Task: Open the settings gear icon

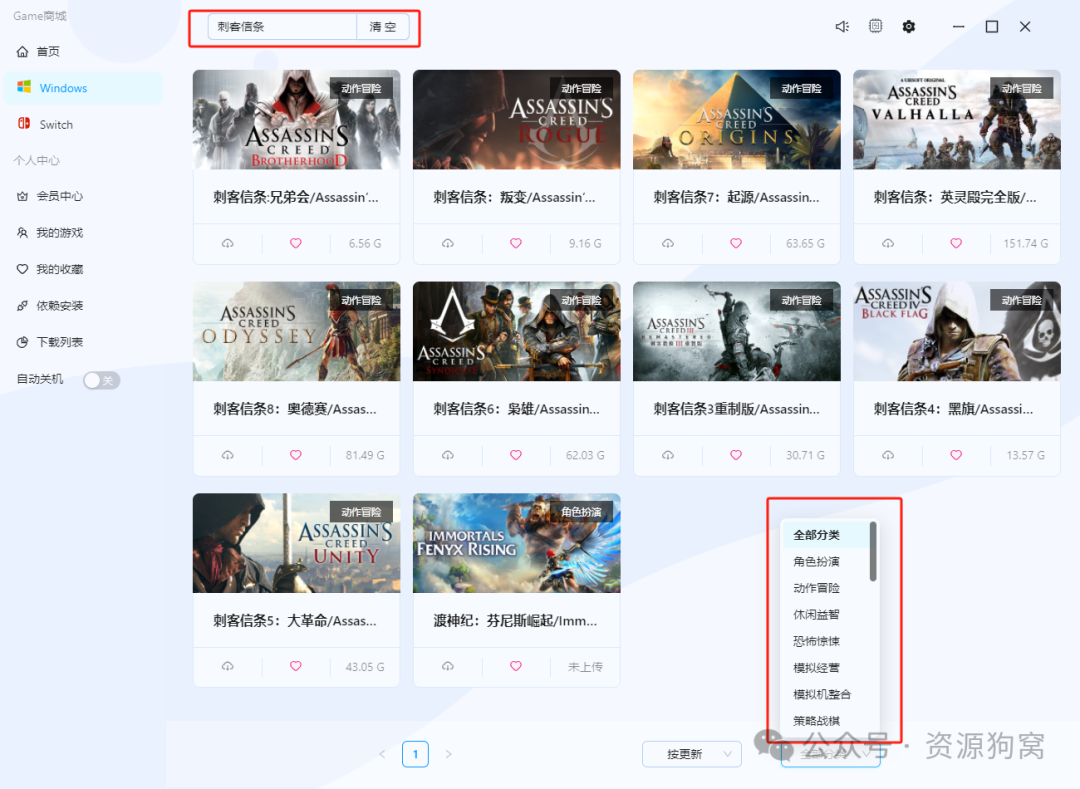Action: pos(908,27)
